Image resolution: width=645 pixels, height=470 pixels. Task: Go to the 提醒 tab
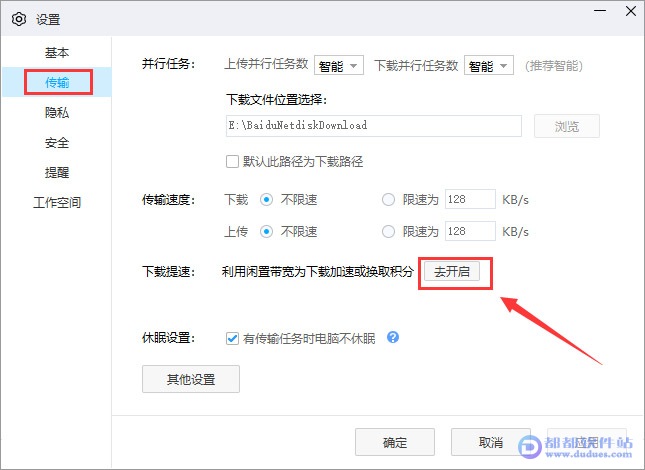(57, 172)
